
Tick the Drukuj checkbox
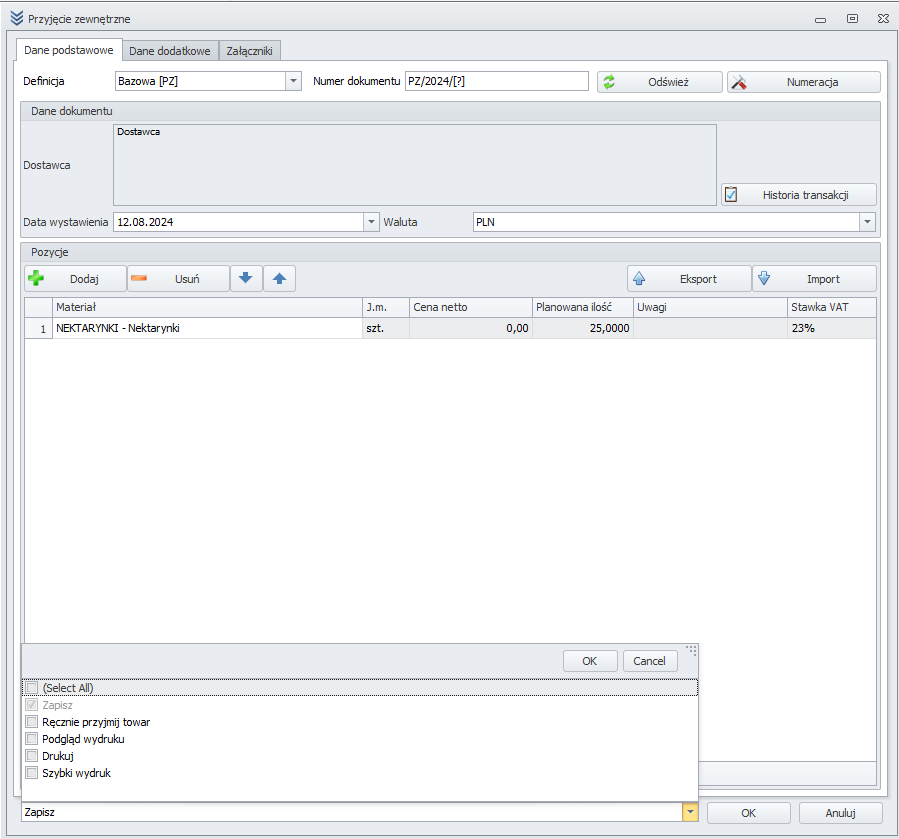point(32,756)
